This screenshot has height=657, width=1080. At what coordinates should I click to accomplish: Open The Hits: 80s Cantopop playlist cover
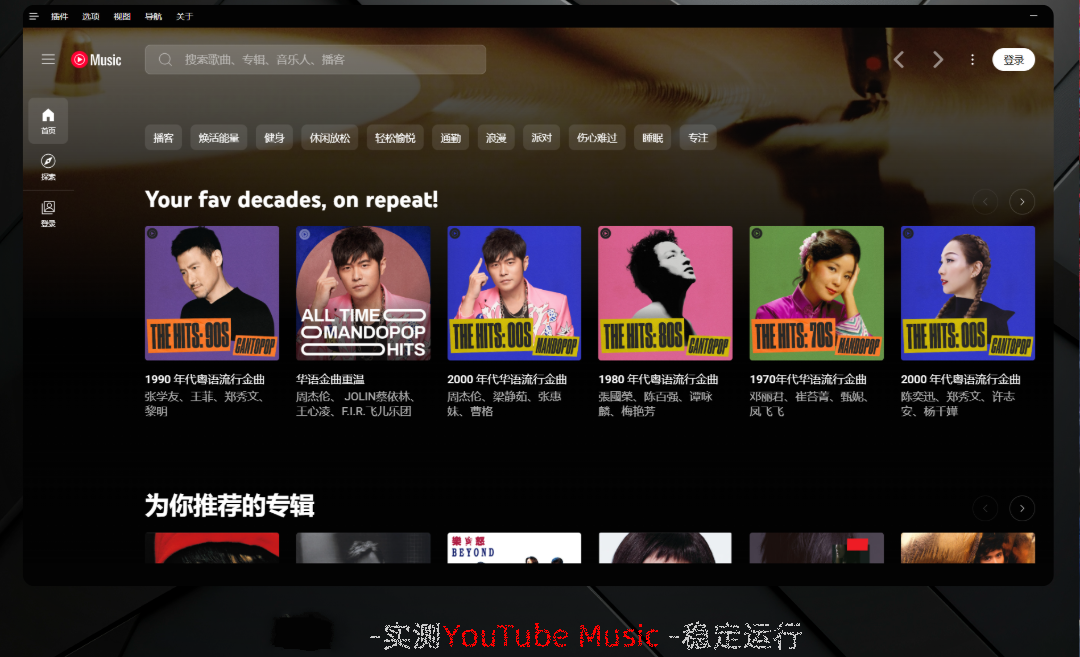click(665, 293)
